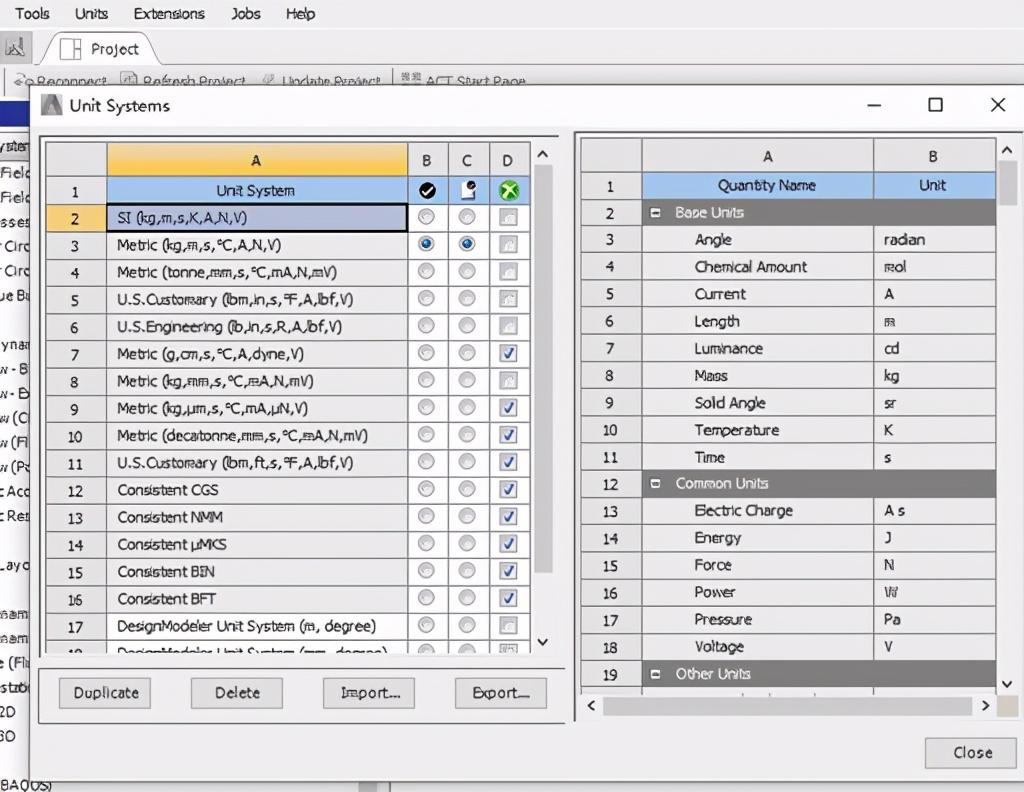Select DesignModeler Unit System (m, degree) row
This screenshot has width=1024, height=792.
pos(257,626)
